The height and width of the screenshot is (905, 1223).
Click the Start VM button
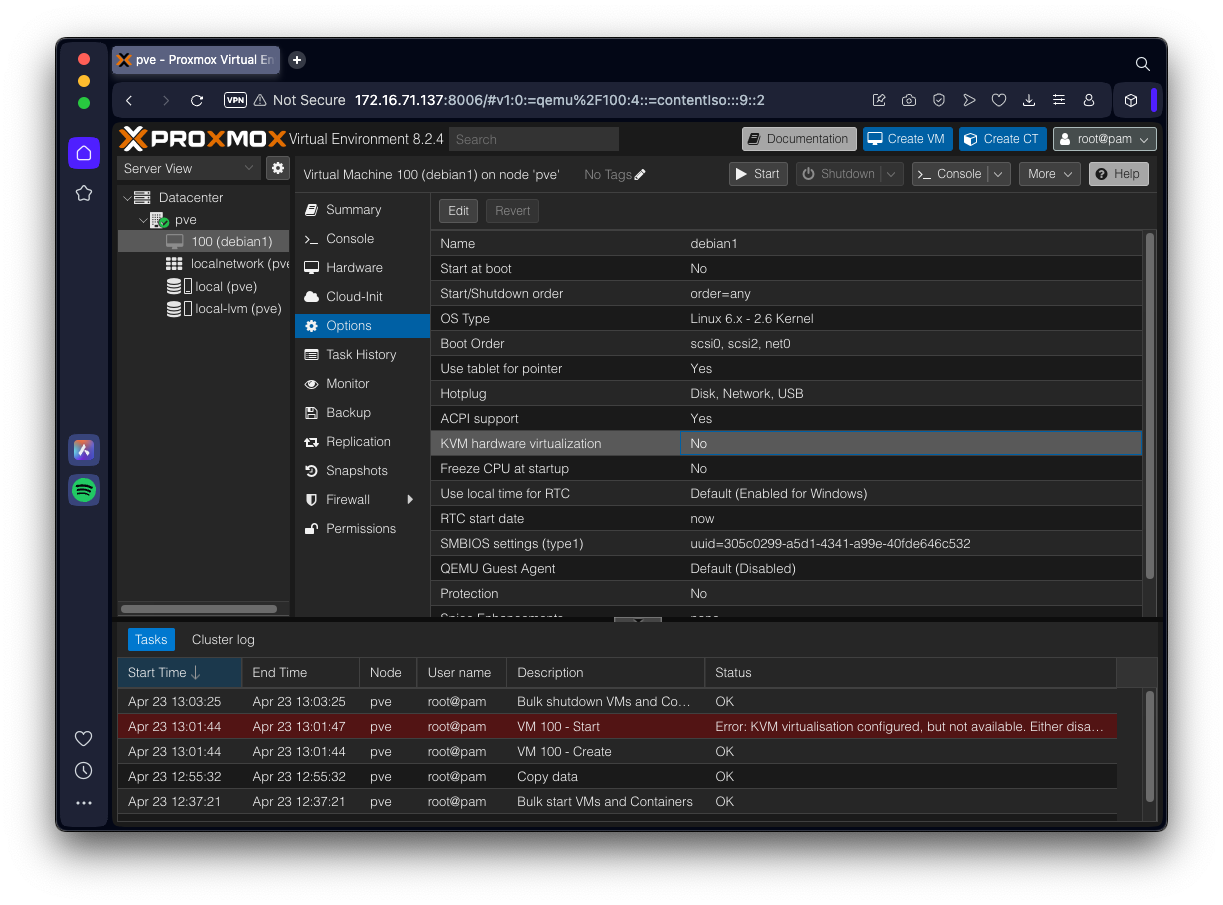(x=757, y=174)
